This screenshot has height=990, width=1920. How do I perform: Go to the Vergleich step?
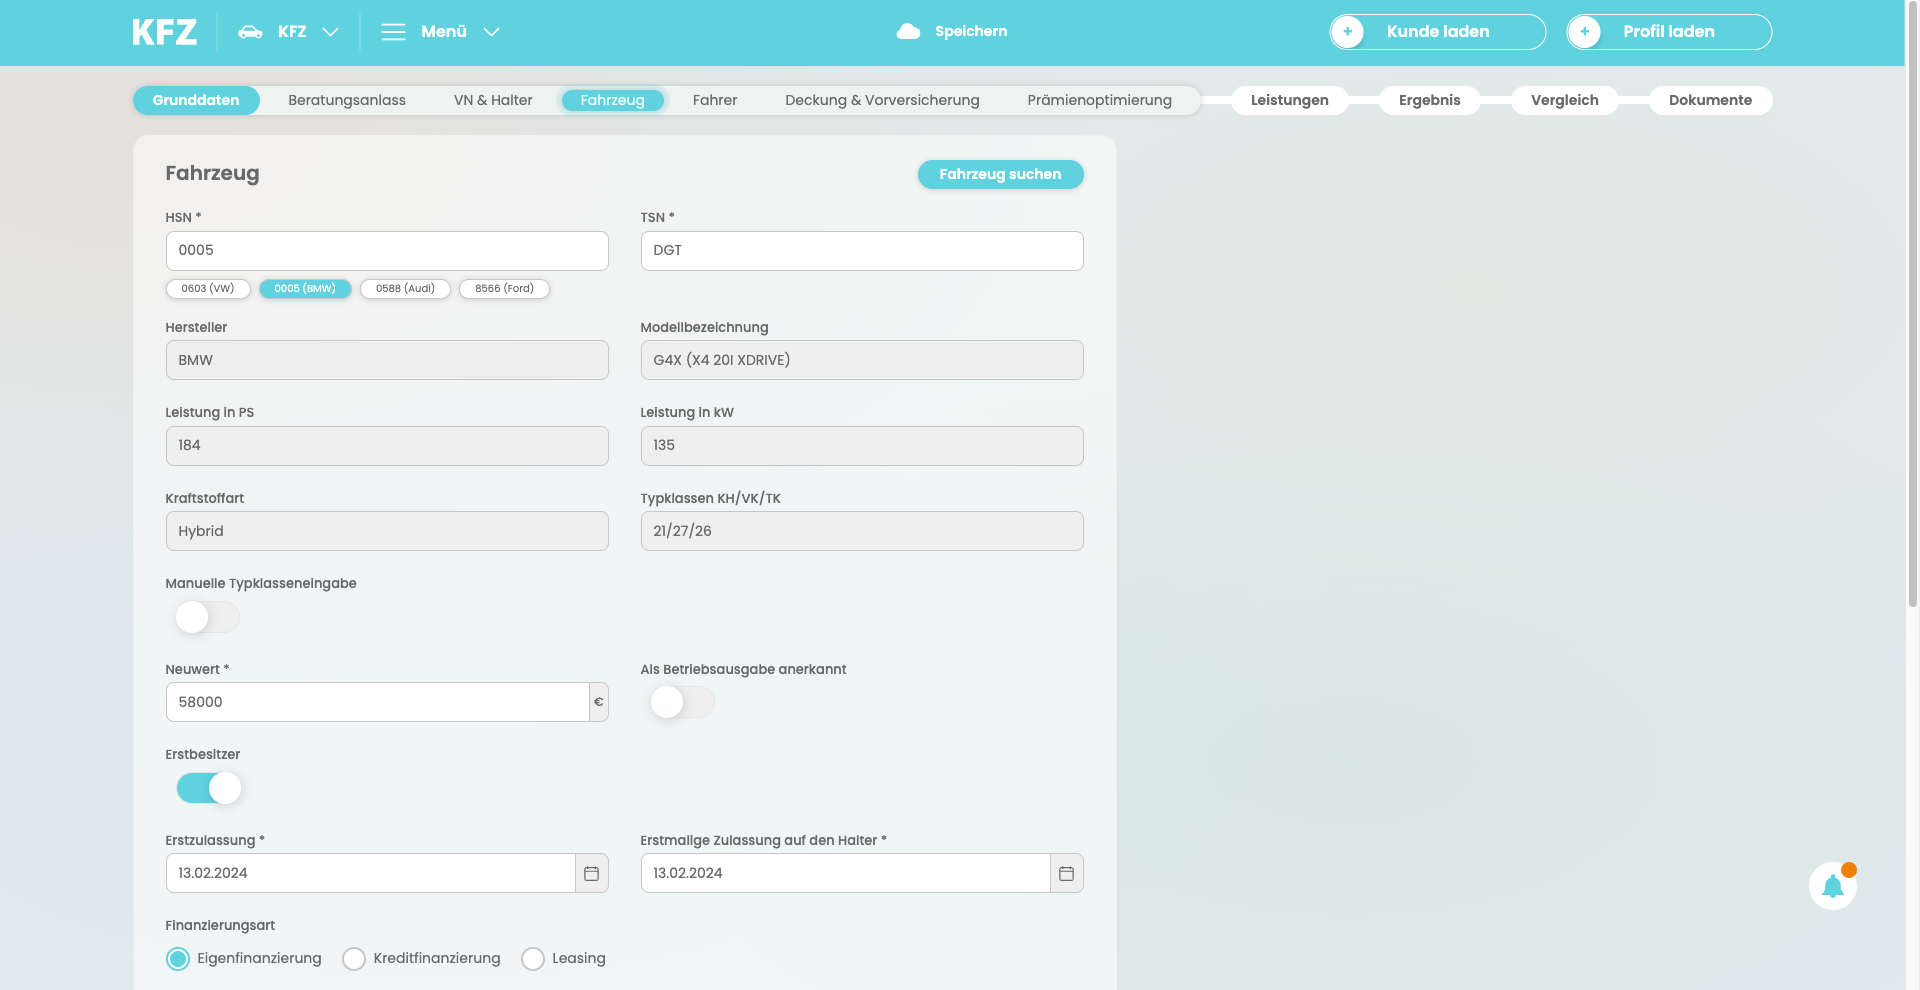point(1565,100)
